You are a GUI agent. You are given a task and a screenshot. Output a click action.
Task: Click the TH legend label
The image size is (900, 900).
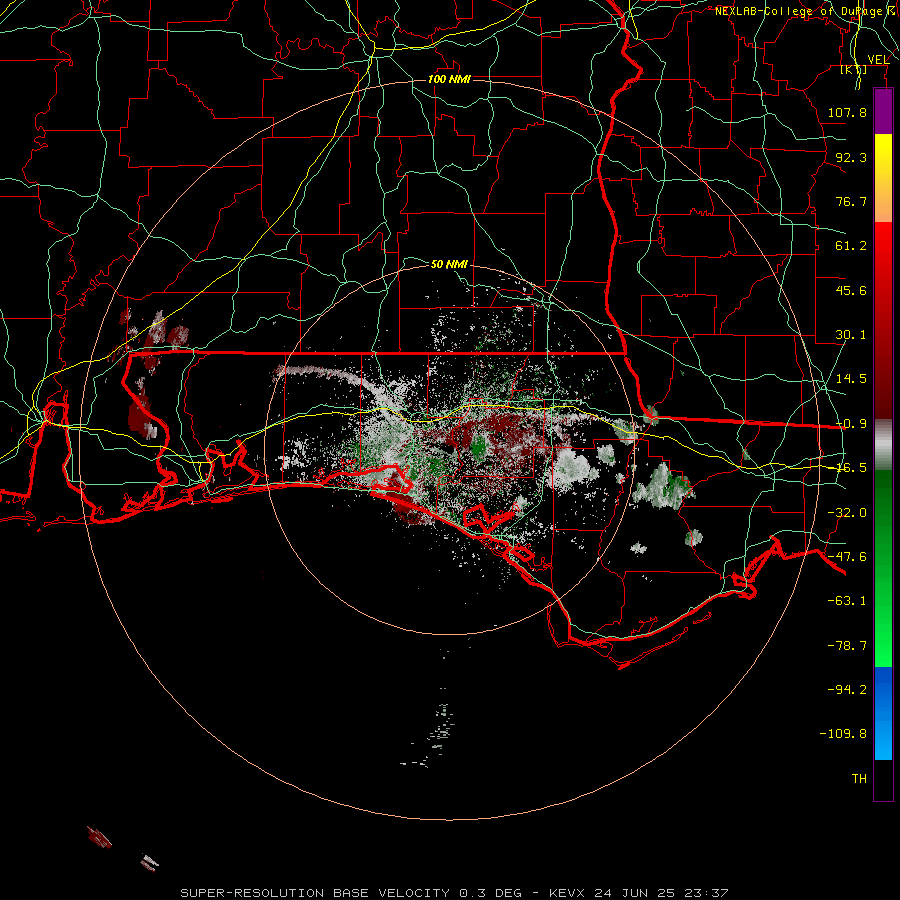tap(859, 779)
